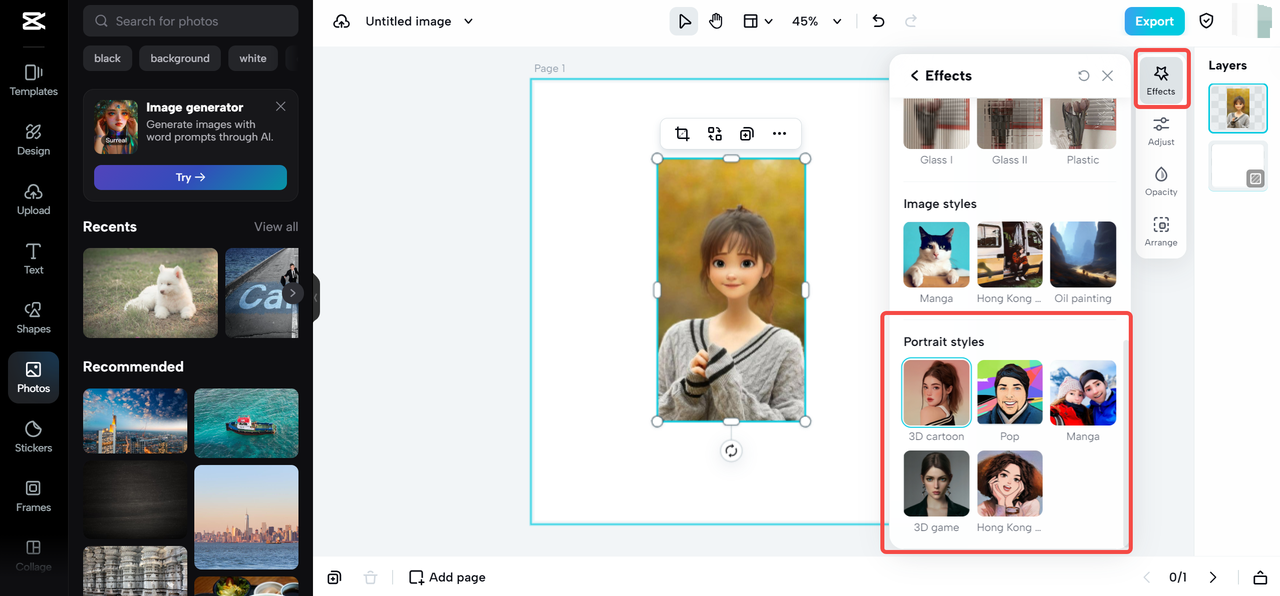Select the girl image layer thumbnail

(x=1238, y=108)
